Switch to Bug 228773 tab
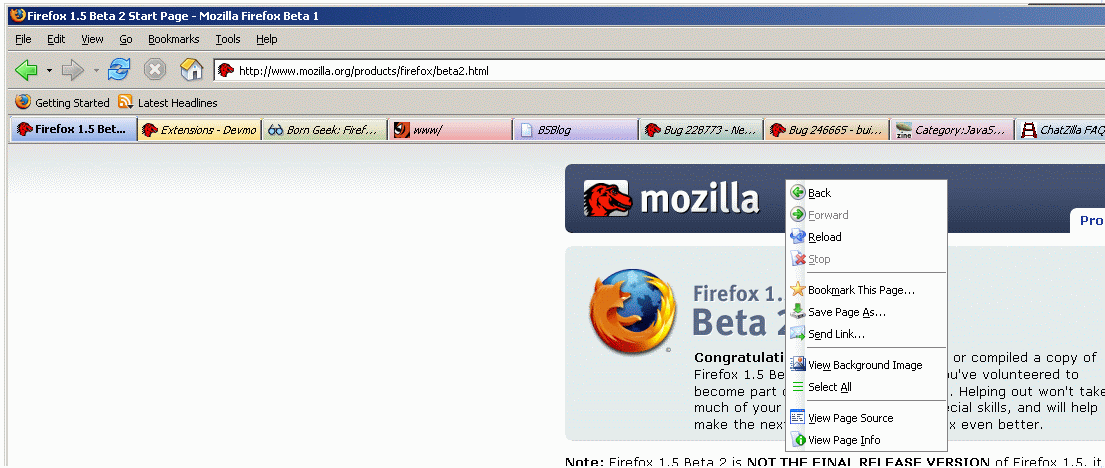The height and width of the screenshot is (468, 1105). click(701, 130)
